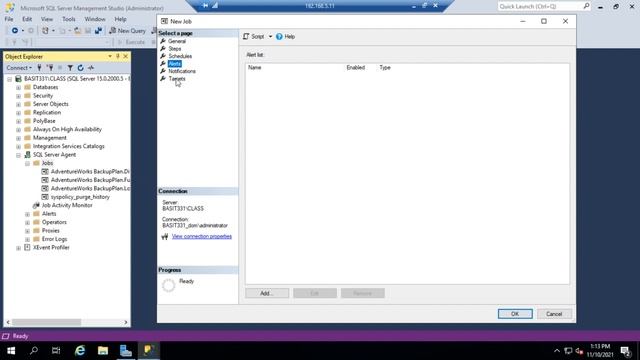Click the Enabled column header

pos(356,67)
